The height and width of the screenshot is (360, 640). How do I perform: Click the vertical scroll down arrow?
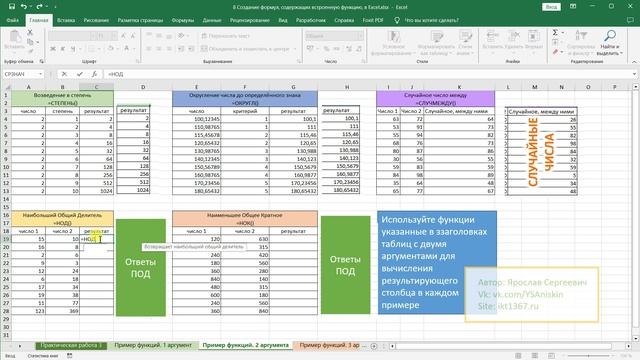[x=636, y=338]
